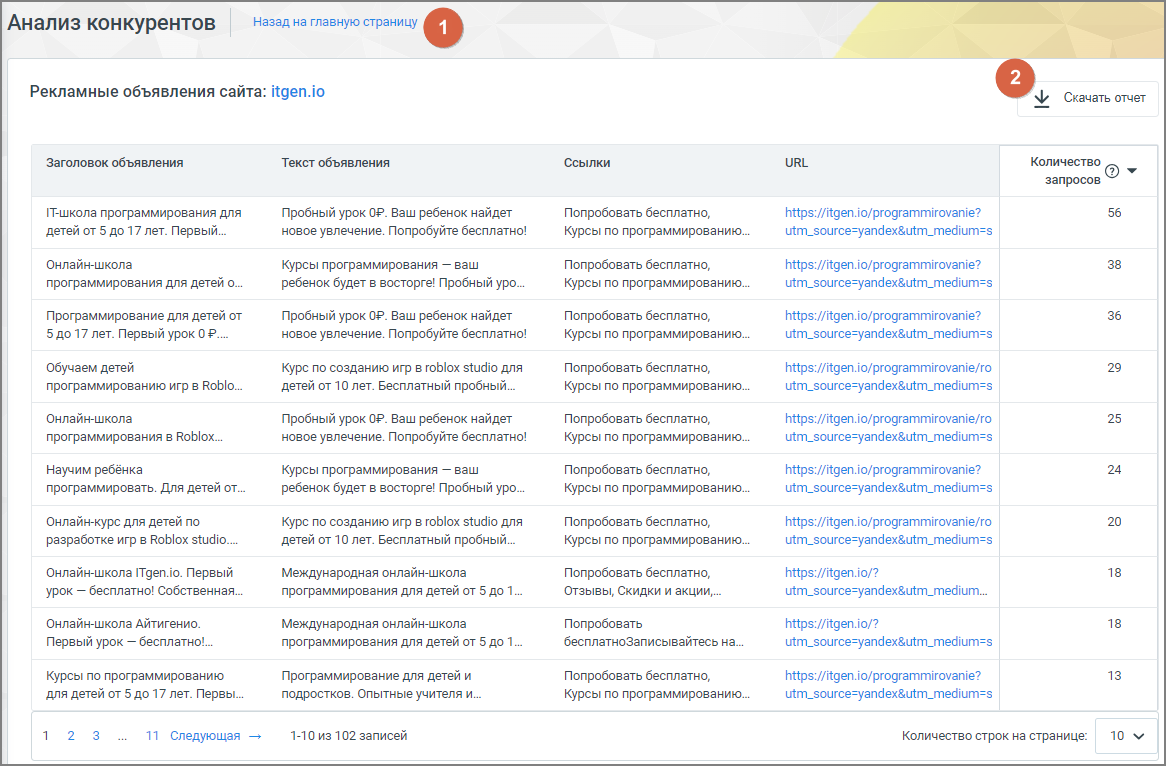The height and width of the screenshot is (766, 1166).
Task: Open the help icon beside Количество запросов
Action: pos(1112,171)
